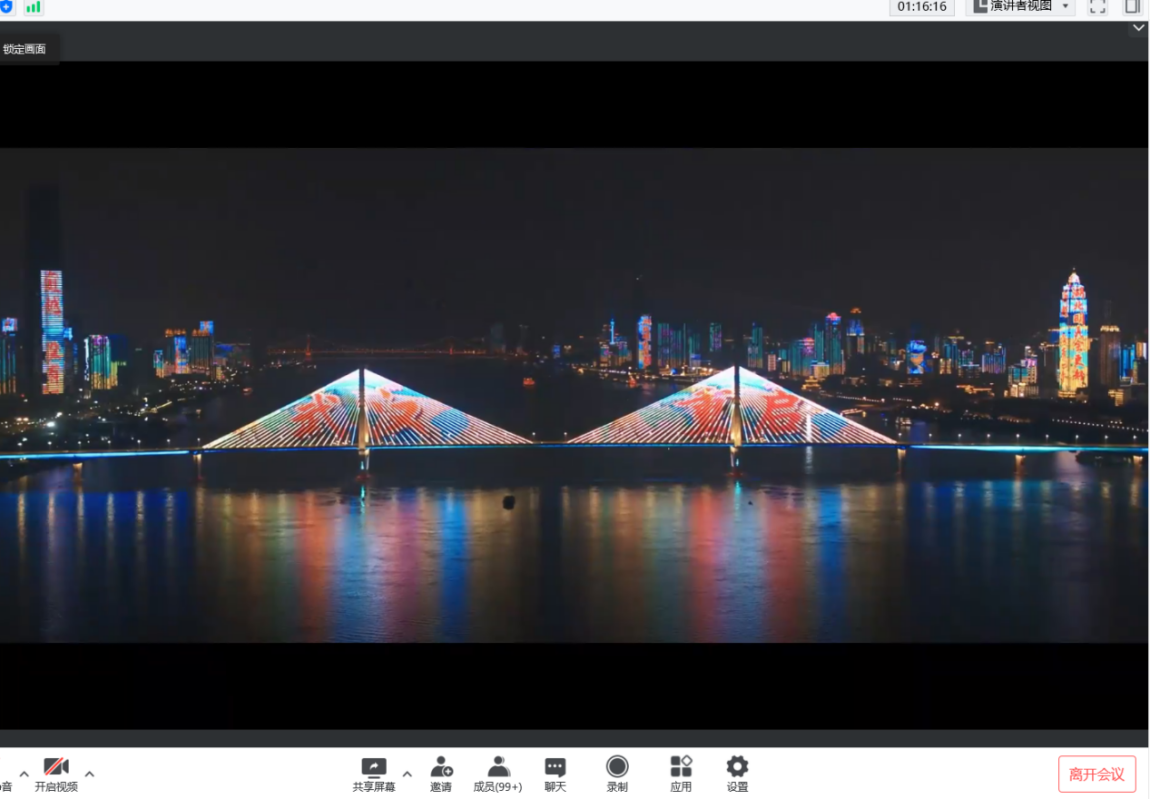Open the Chat (聊天) panel
This screenshot has height=799, width=1150.
click(x=555, y=767)
